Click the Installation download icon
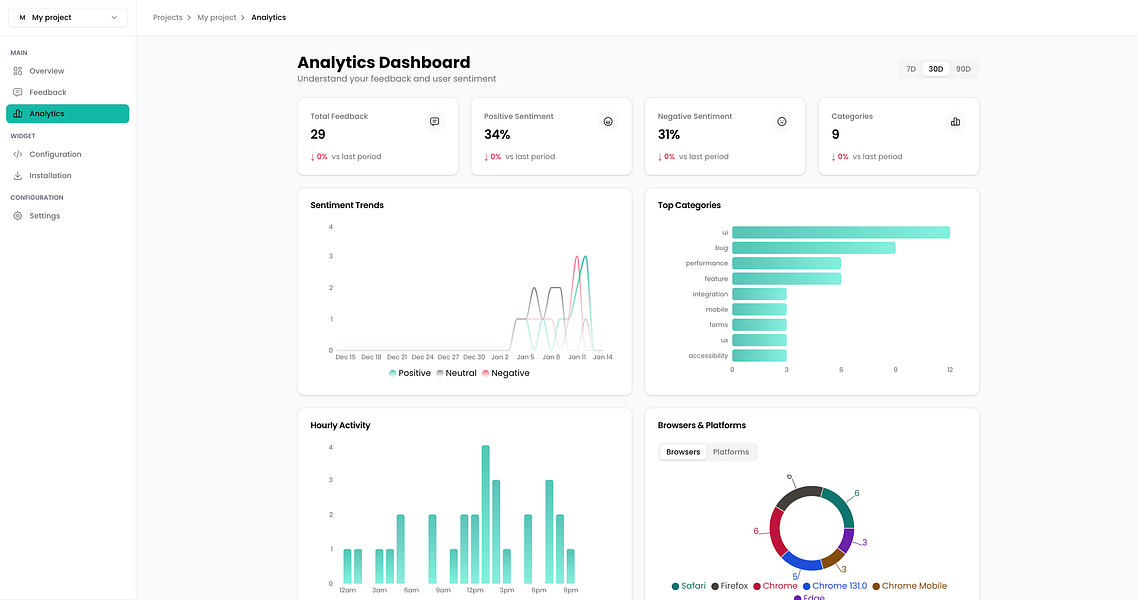1137x600 pixels. [x=17, y=176]
